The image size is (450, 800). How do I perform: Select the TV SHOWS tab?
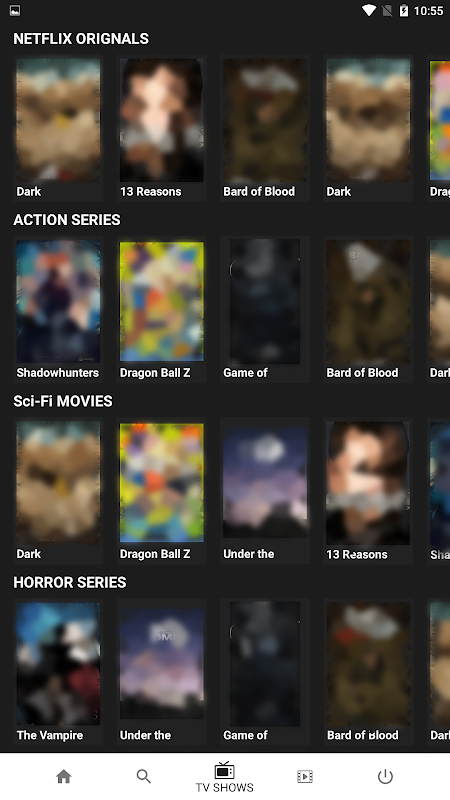point(224,778)
